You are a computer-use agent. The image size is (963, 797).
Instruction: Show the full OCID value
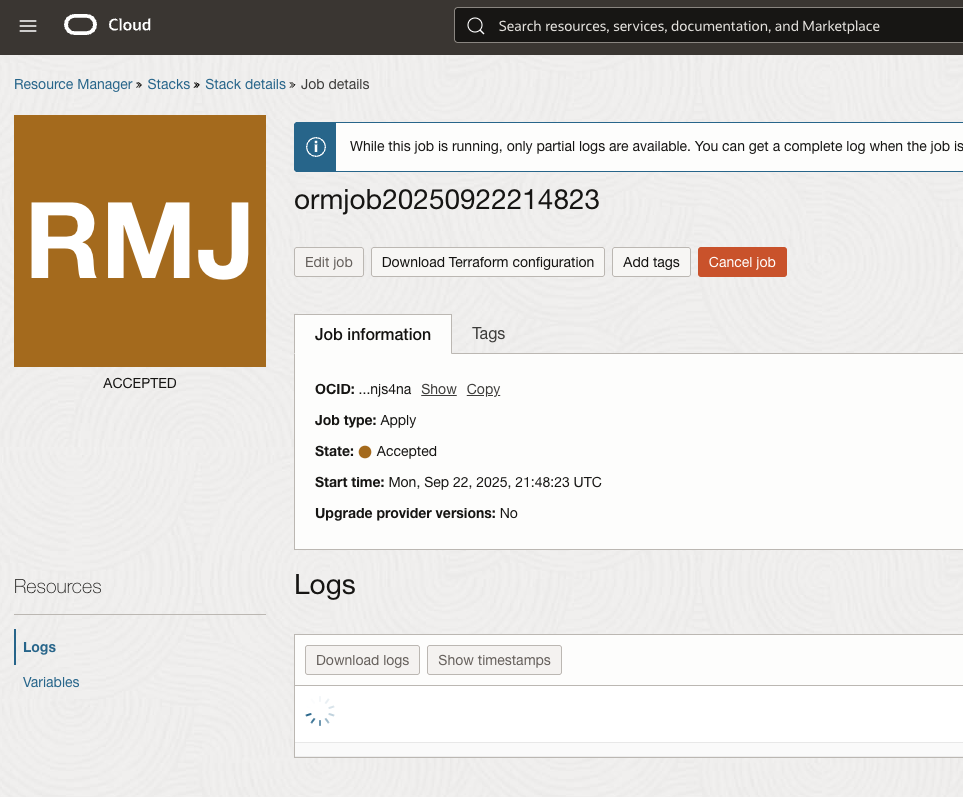coord(438,389)
